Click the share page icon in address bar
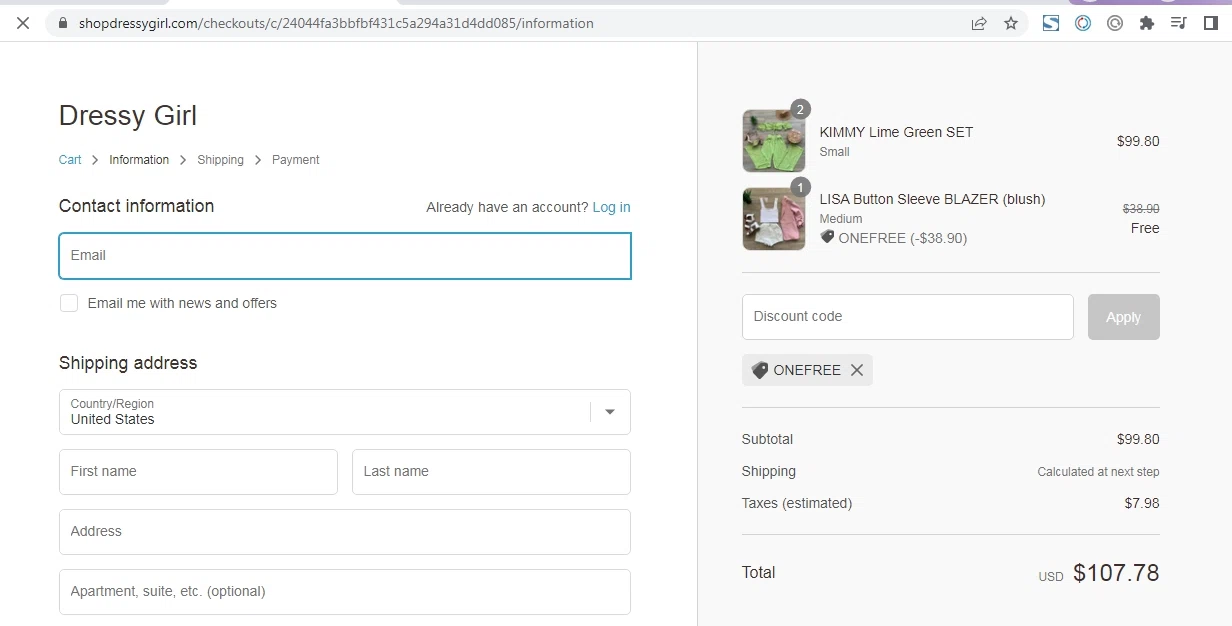 pyautogui.click(x=979, y=23)
